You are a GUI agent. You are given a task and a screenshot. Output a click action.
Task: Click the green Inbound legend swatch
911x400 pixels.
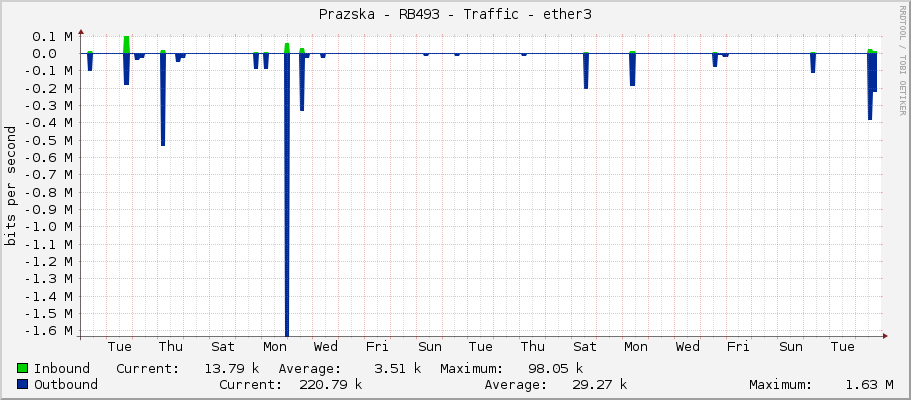point(23,368)
